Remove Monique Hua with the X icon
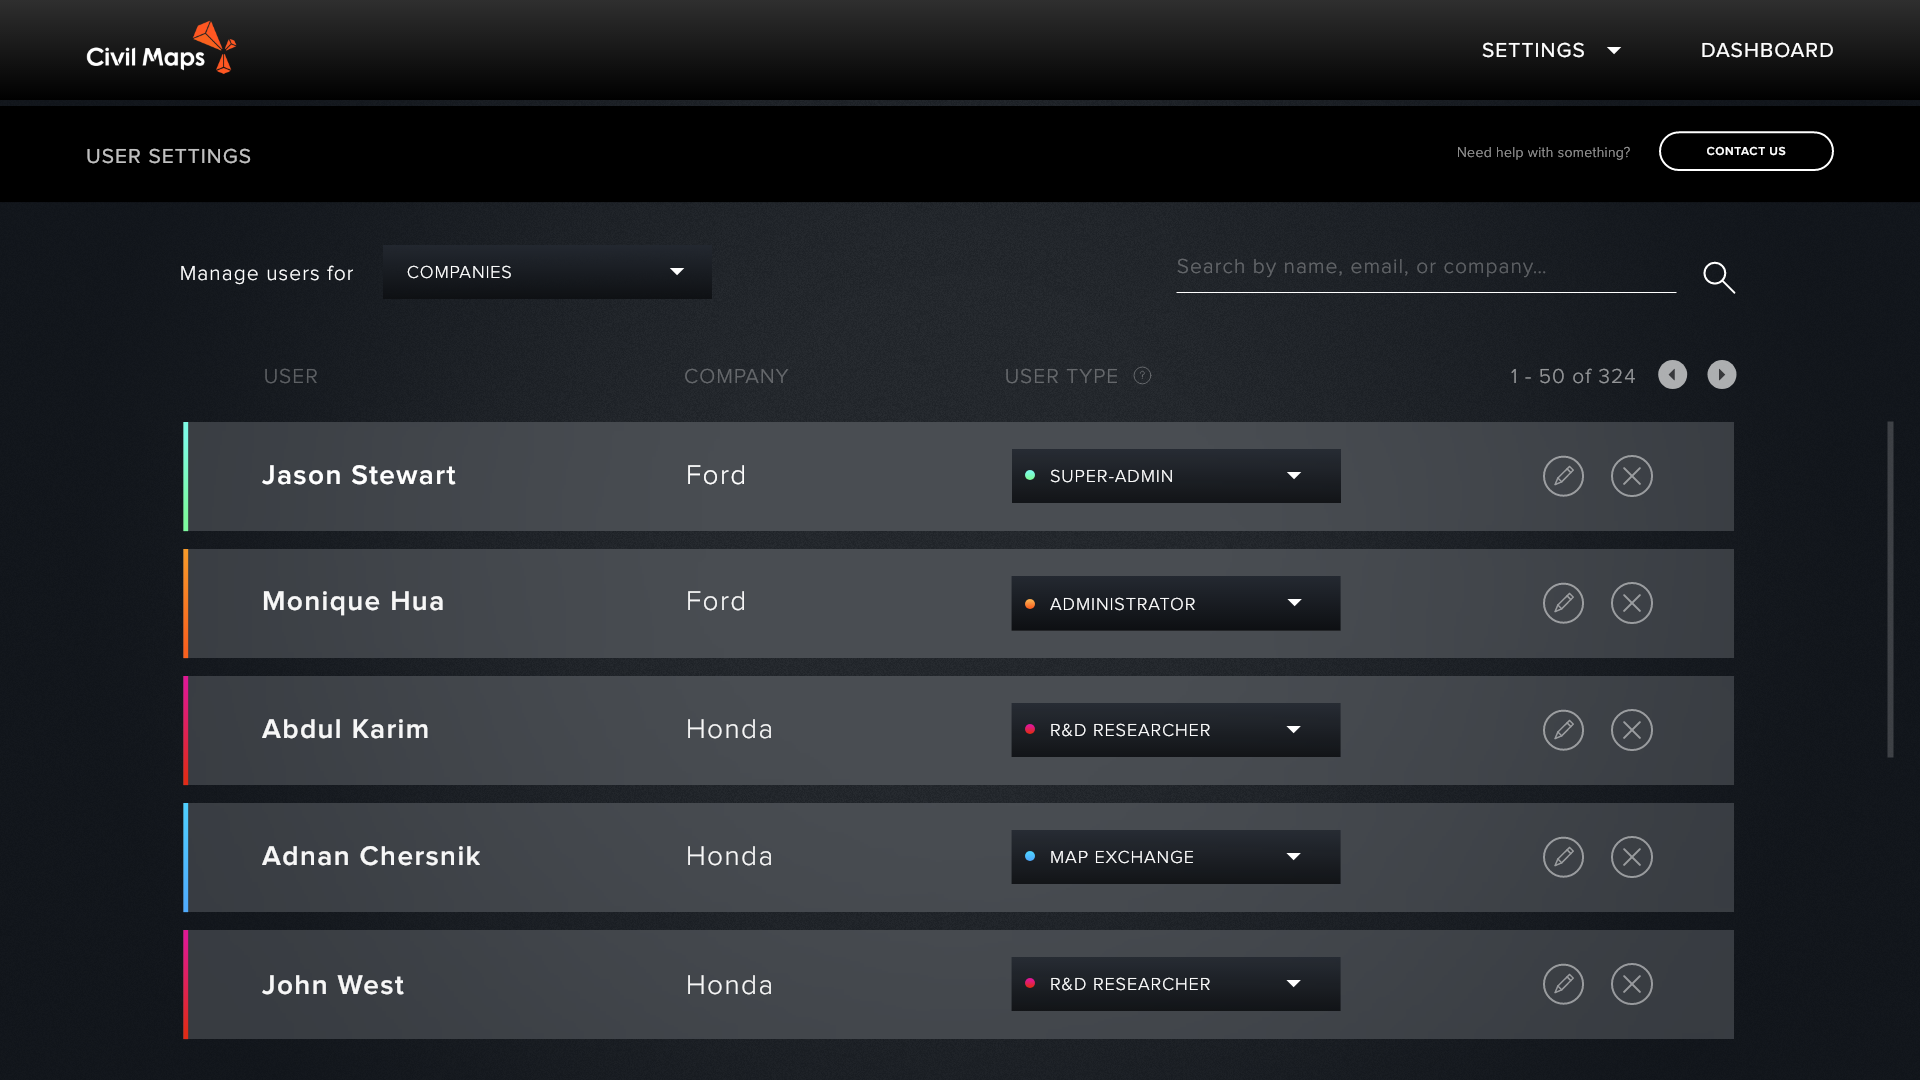This screenshot has width=1920, height=1080. click(x=1631, y=603)
